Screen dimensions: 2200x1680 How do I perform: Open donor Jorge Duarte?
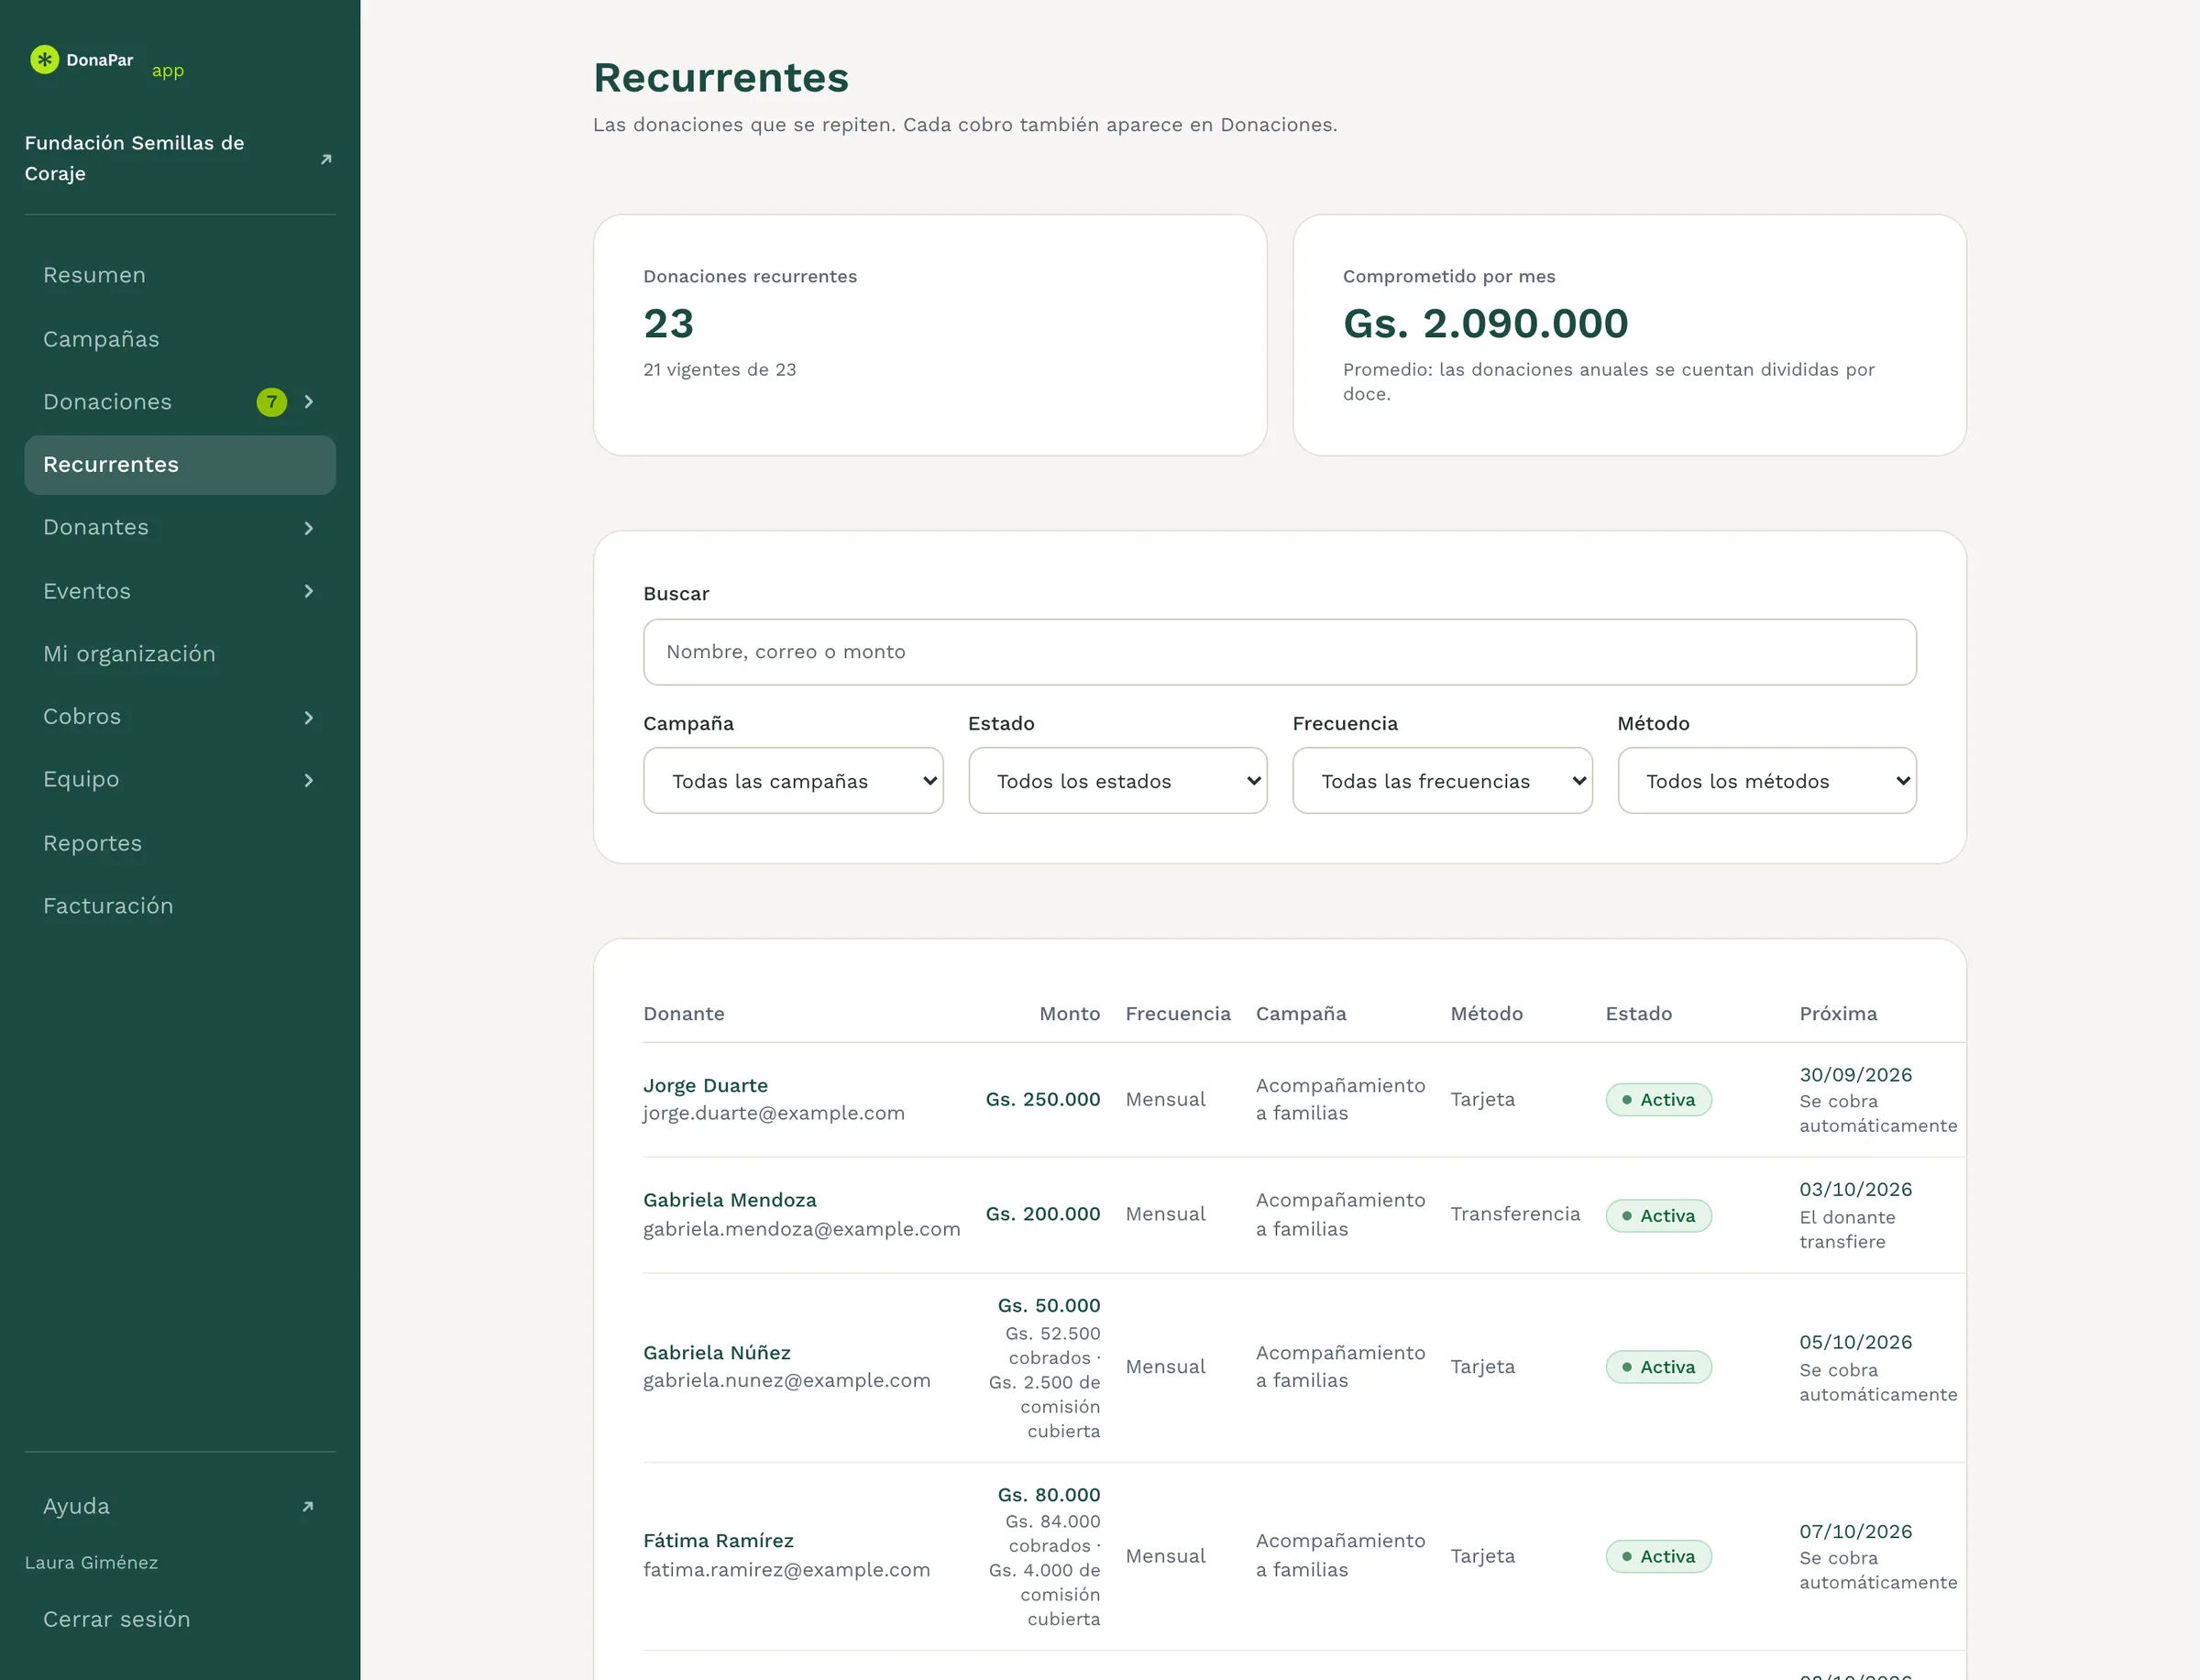[x=706, y=1085]
